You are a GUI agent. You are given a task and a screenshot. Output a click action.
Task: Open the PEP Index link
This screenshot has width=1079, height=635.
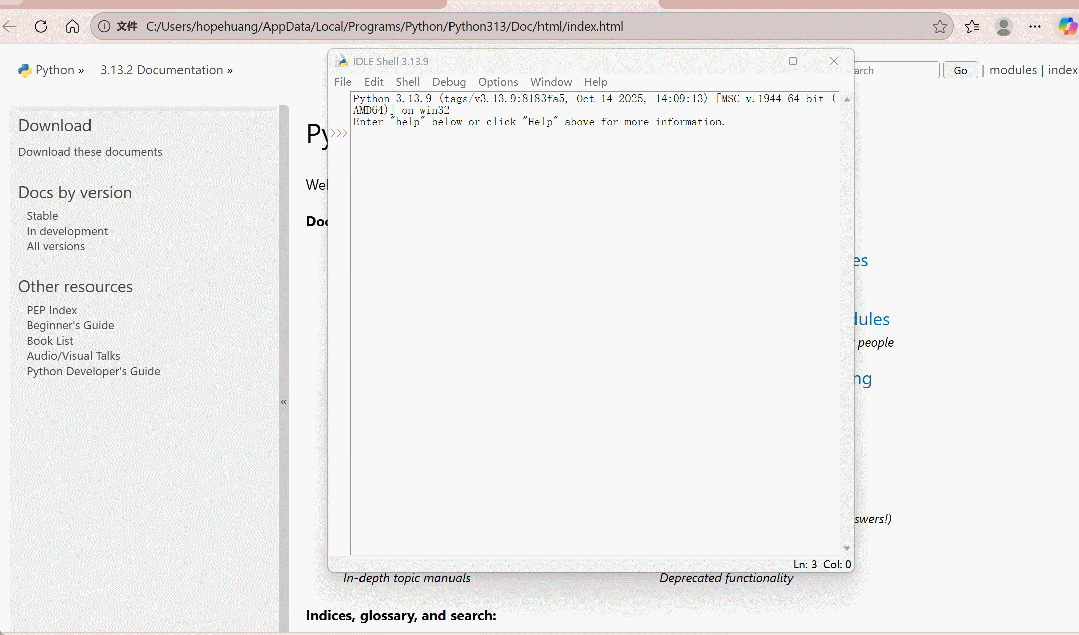click(x=52, y=310)
